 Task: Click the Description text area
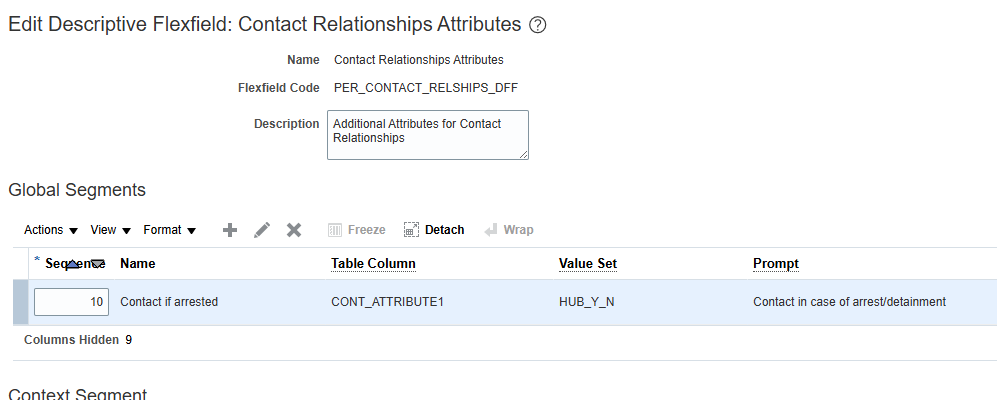click(x=427, y=135)
